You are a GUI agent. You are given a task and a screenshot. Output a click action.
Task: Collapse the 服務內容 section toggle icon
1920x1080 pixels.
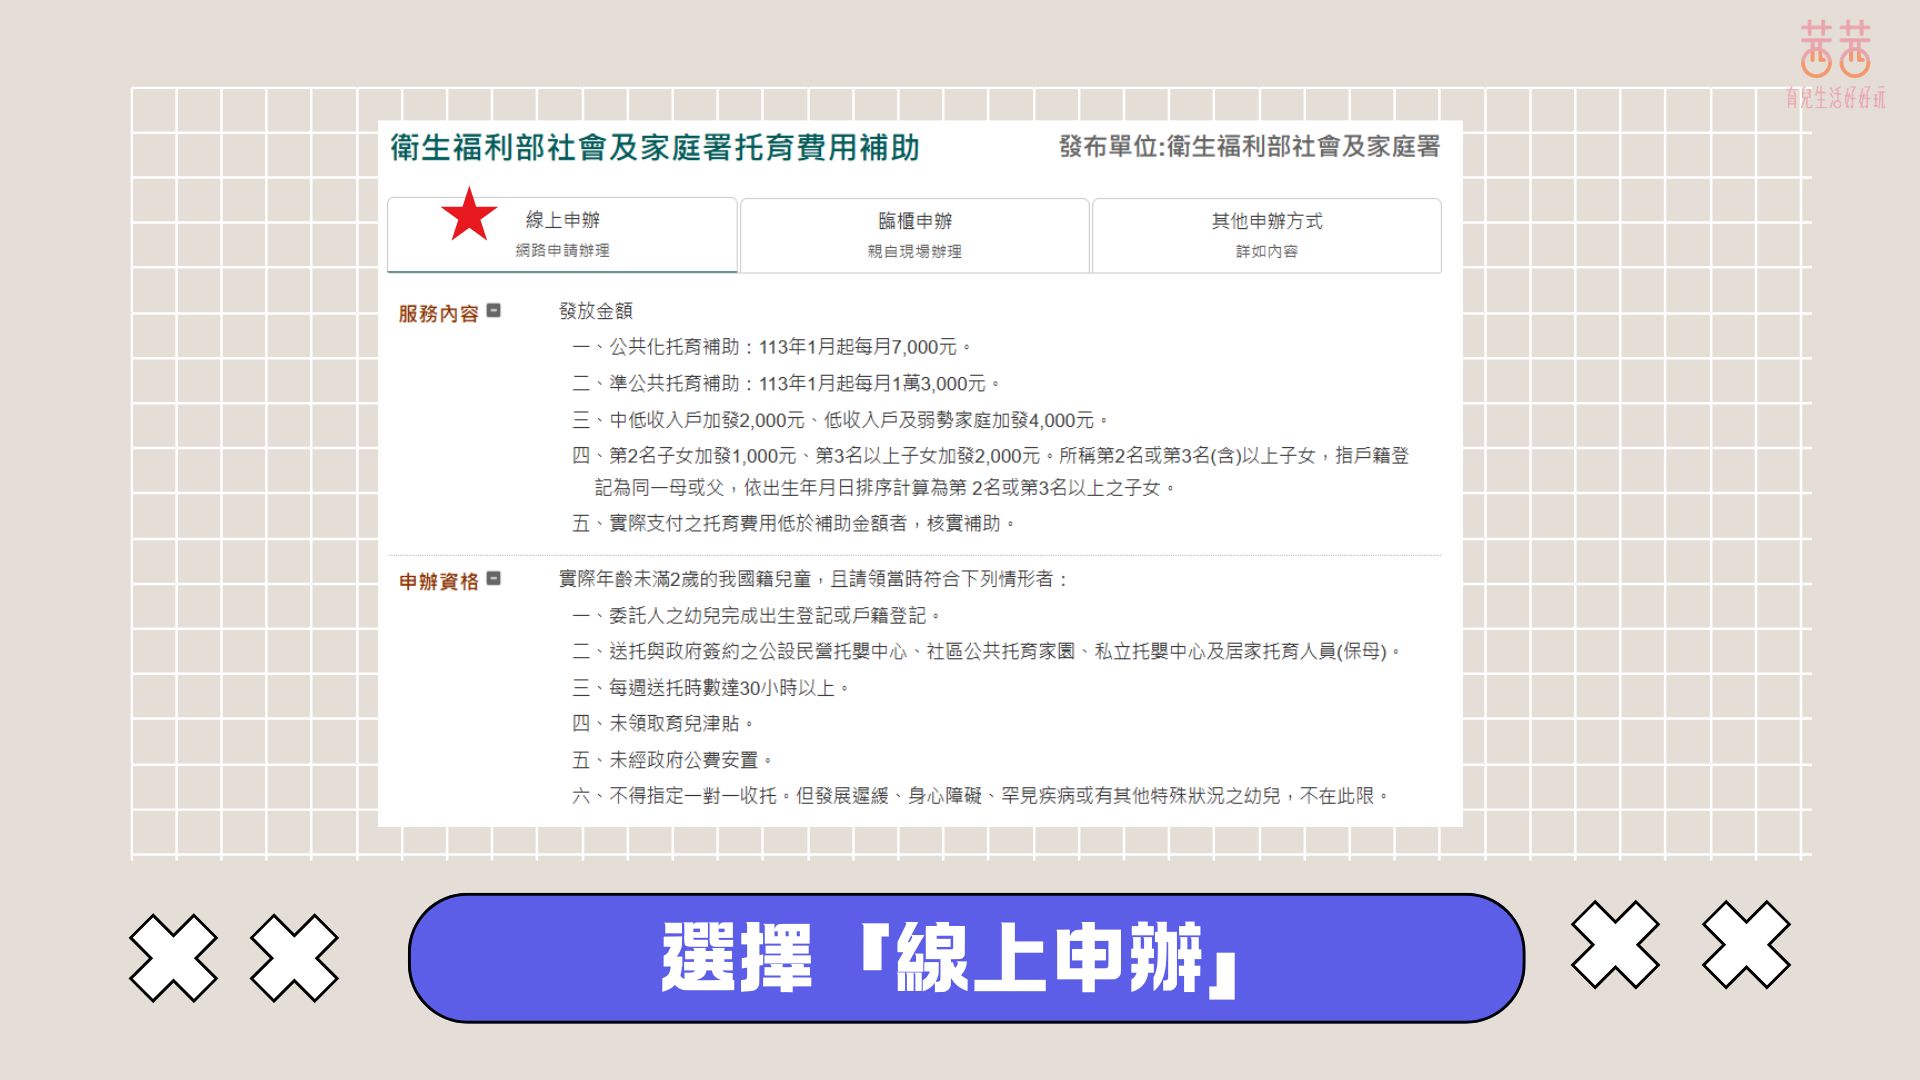pyautogui.click(x=493, y=311)
